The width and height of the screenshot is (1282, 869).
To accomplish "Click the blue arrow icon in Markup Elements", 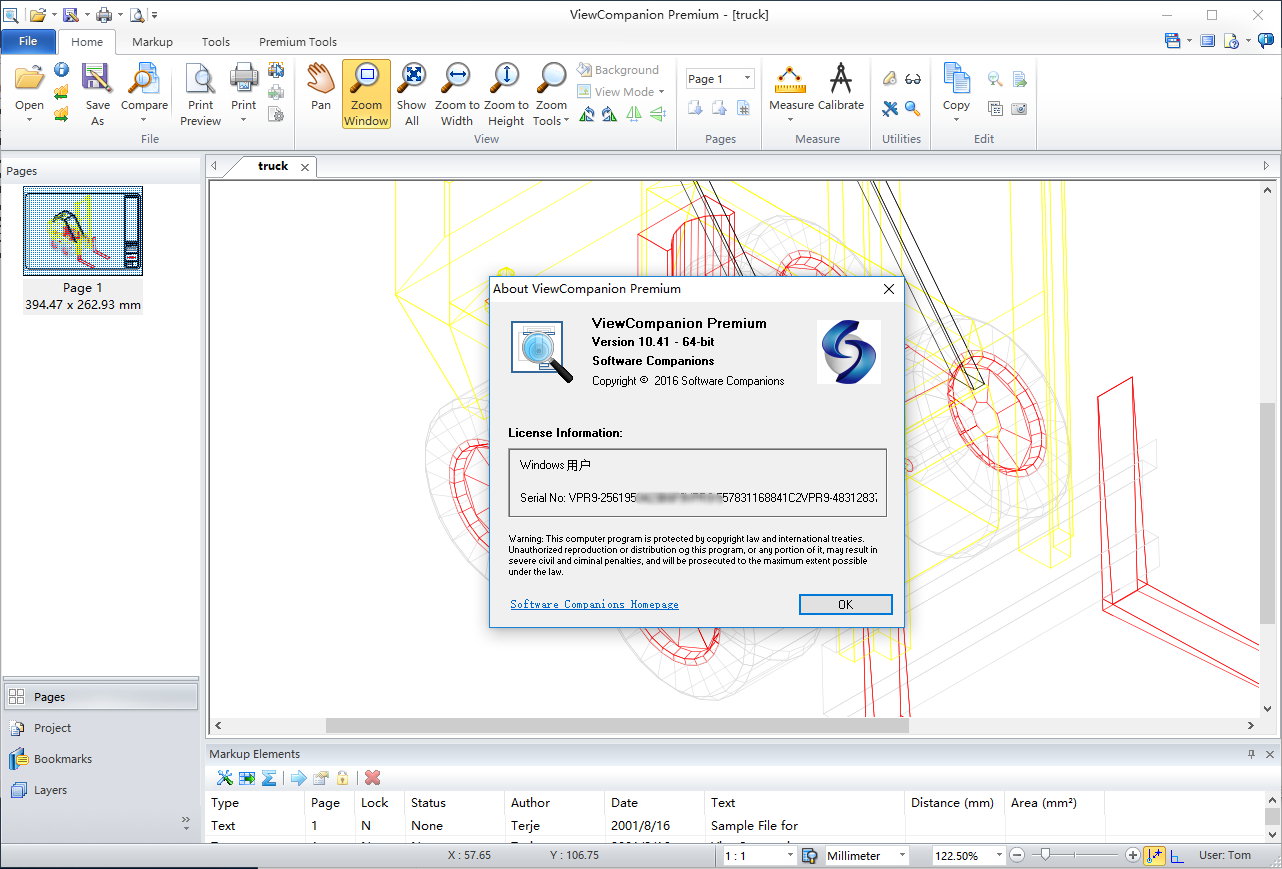I will [x=298, y=778].
